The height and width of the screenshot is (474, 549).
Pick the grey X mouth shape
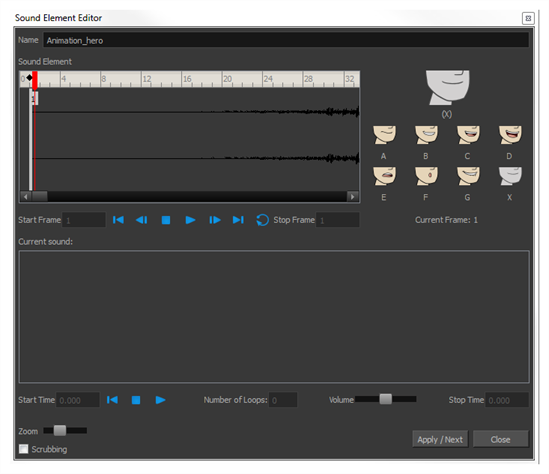click(x=510, y=176)
